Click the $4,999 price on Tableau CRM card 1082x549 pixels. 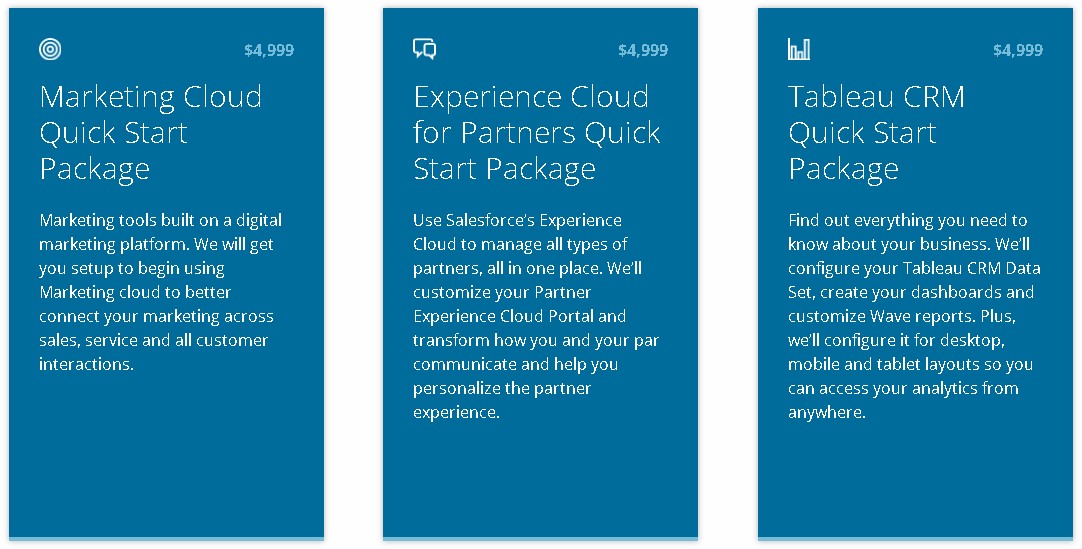click(x=1018, y=50)
